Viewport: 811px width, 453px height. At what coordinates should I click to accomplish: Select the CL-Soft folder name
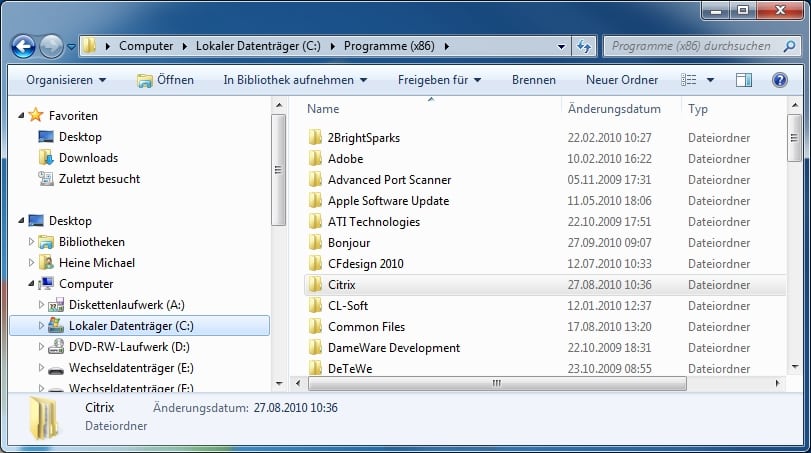tap(348, 306)
